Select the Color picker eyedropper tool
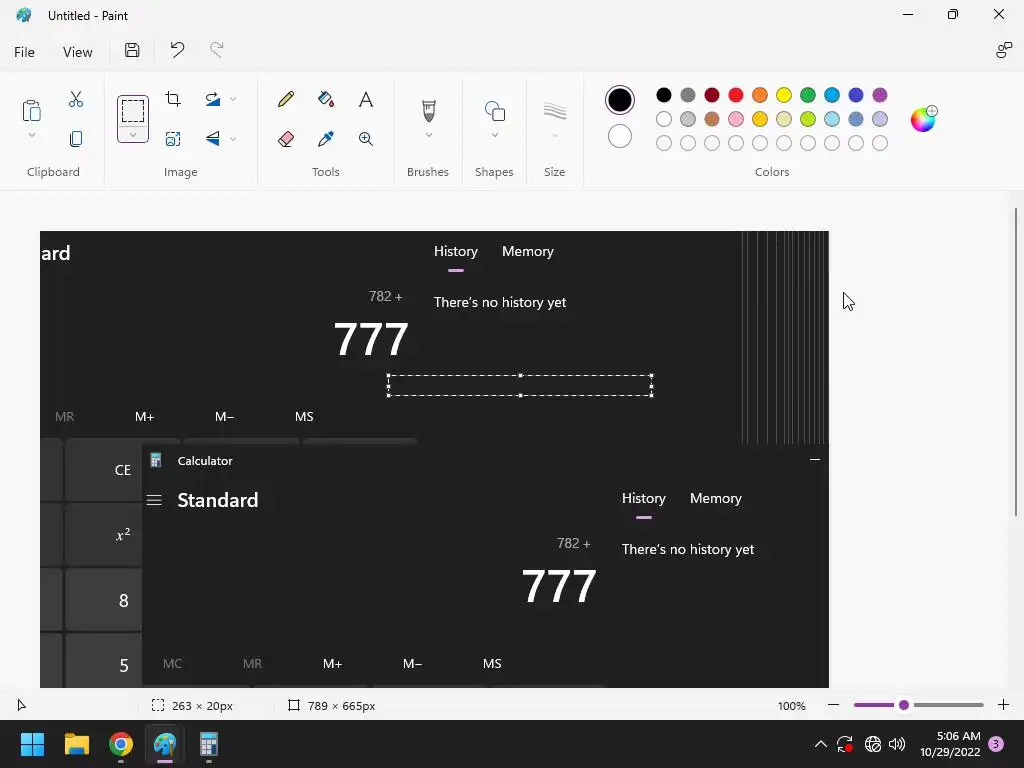This screenshot has width=1024, height=768. (x=326, y=138)
